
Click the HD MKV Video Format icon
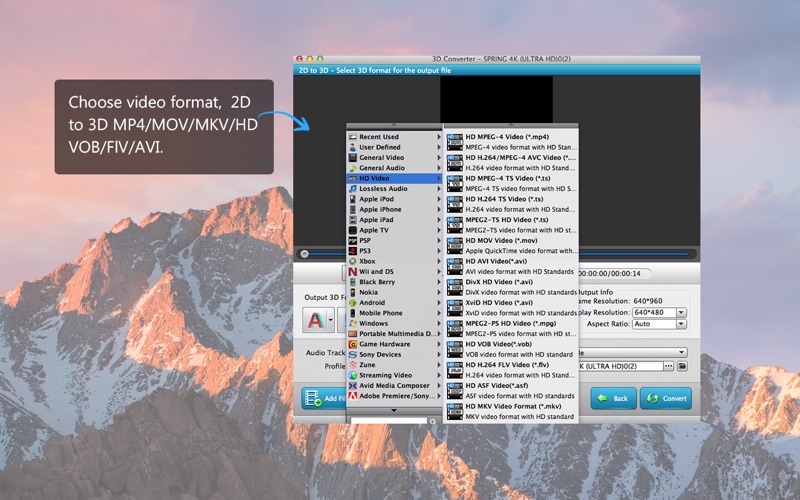(455, 411)
